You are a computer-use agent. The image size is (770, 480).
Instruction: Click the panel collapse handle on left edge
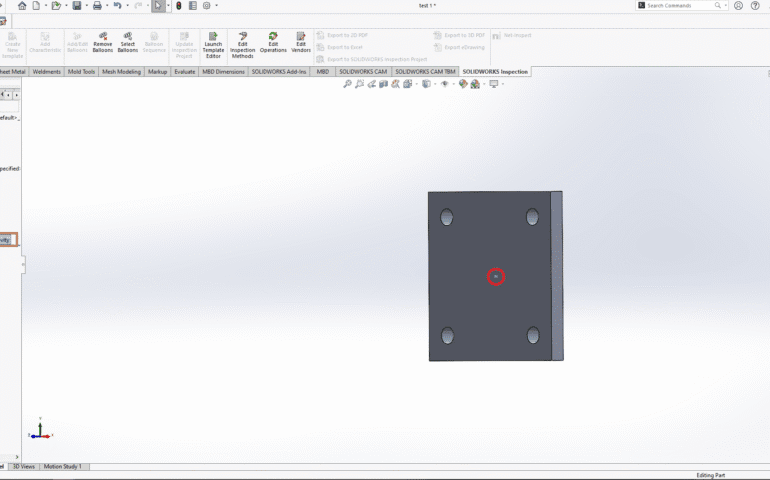(23, 264)
